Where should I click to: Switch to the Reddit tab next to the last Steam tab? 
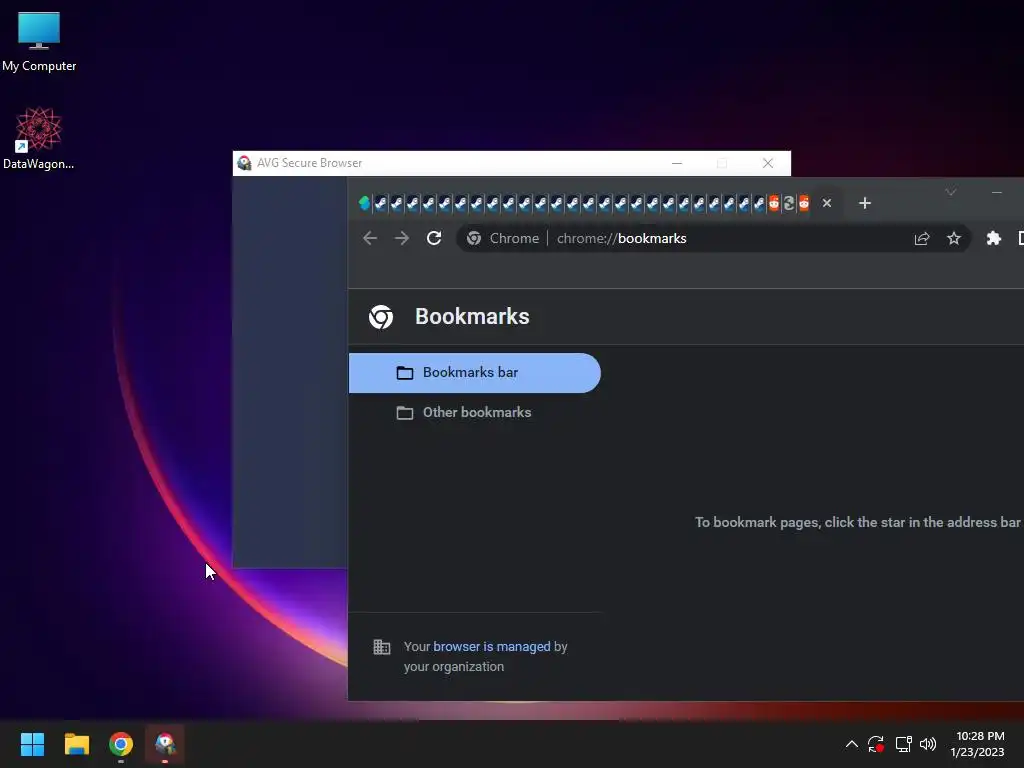tap(774, 203)
